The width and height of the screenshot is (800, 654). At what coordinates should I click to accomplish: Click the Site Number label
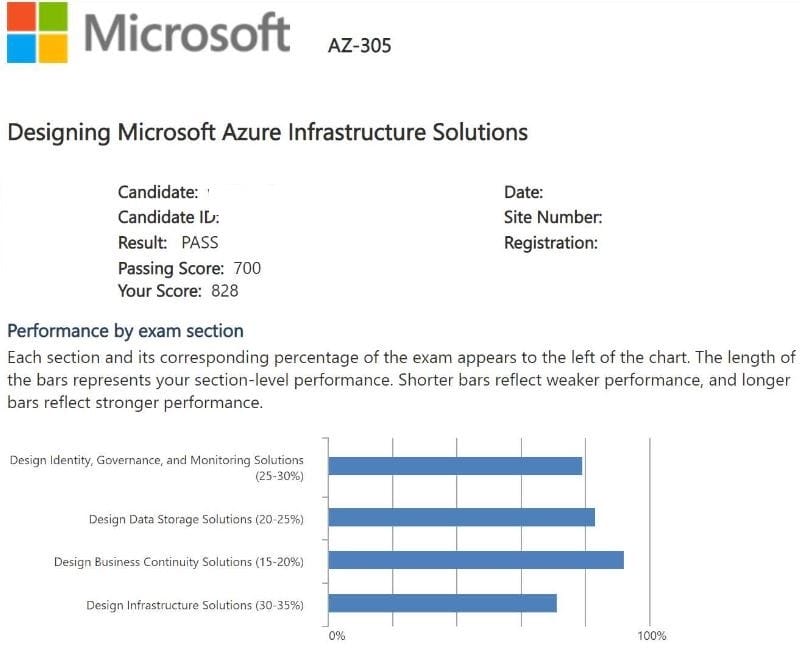coord(553,217)
